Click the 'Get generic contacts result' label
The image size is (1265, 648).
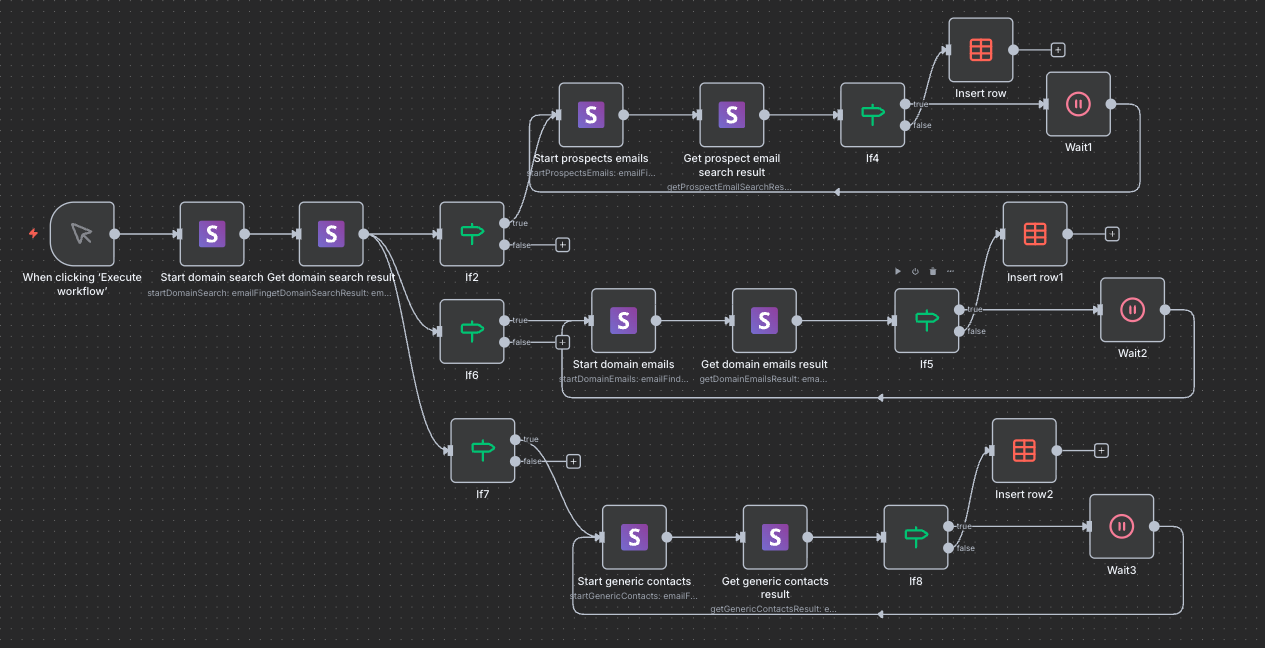tap(775, 587)
